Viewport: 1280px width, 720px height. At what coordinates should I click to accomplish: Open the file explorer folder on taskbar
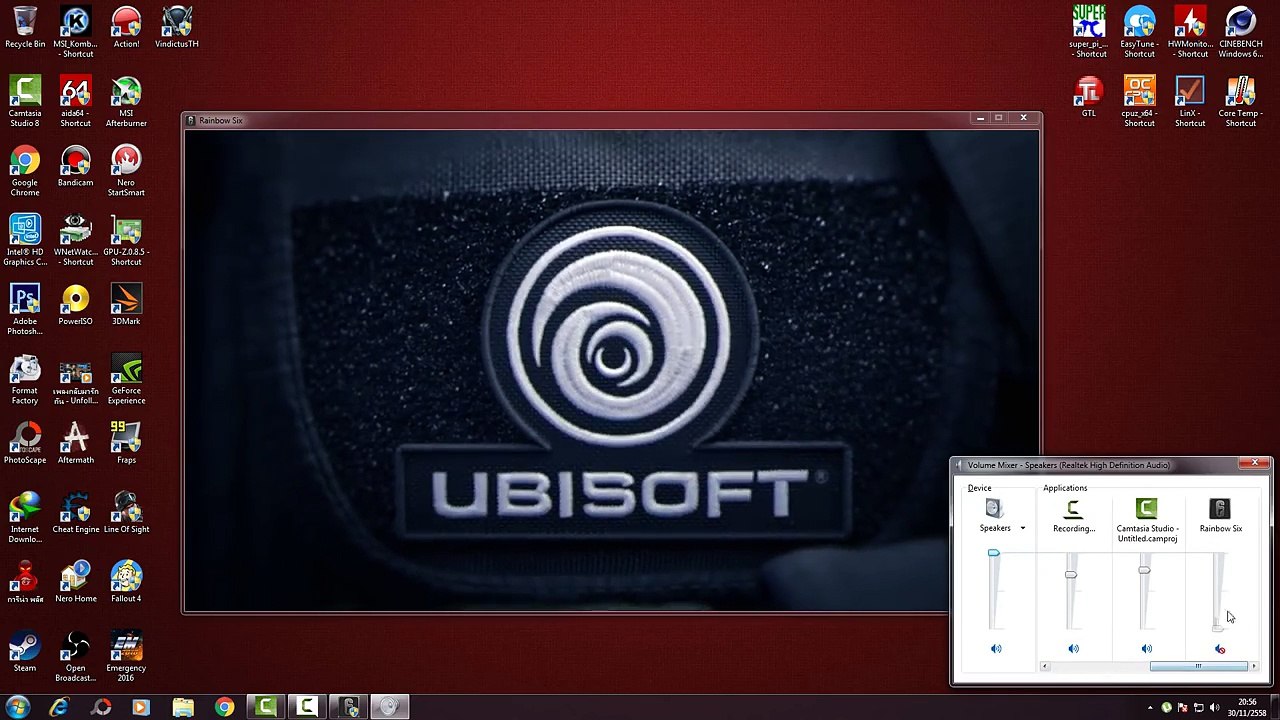click(x=183, y=707)
